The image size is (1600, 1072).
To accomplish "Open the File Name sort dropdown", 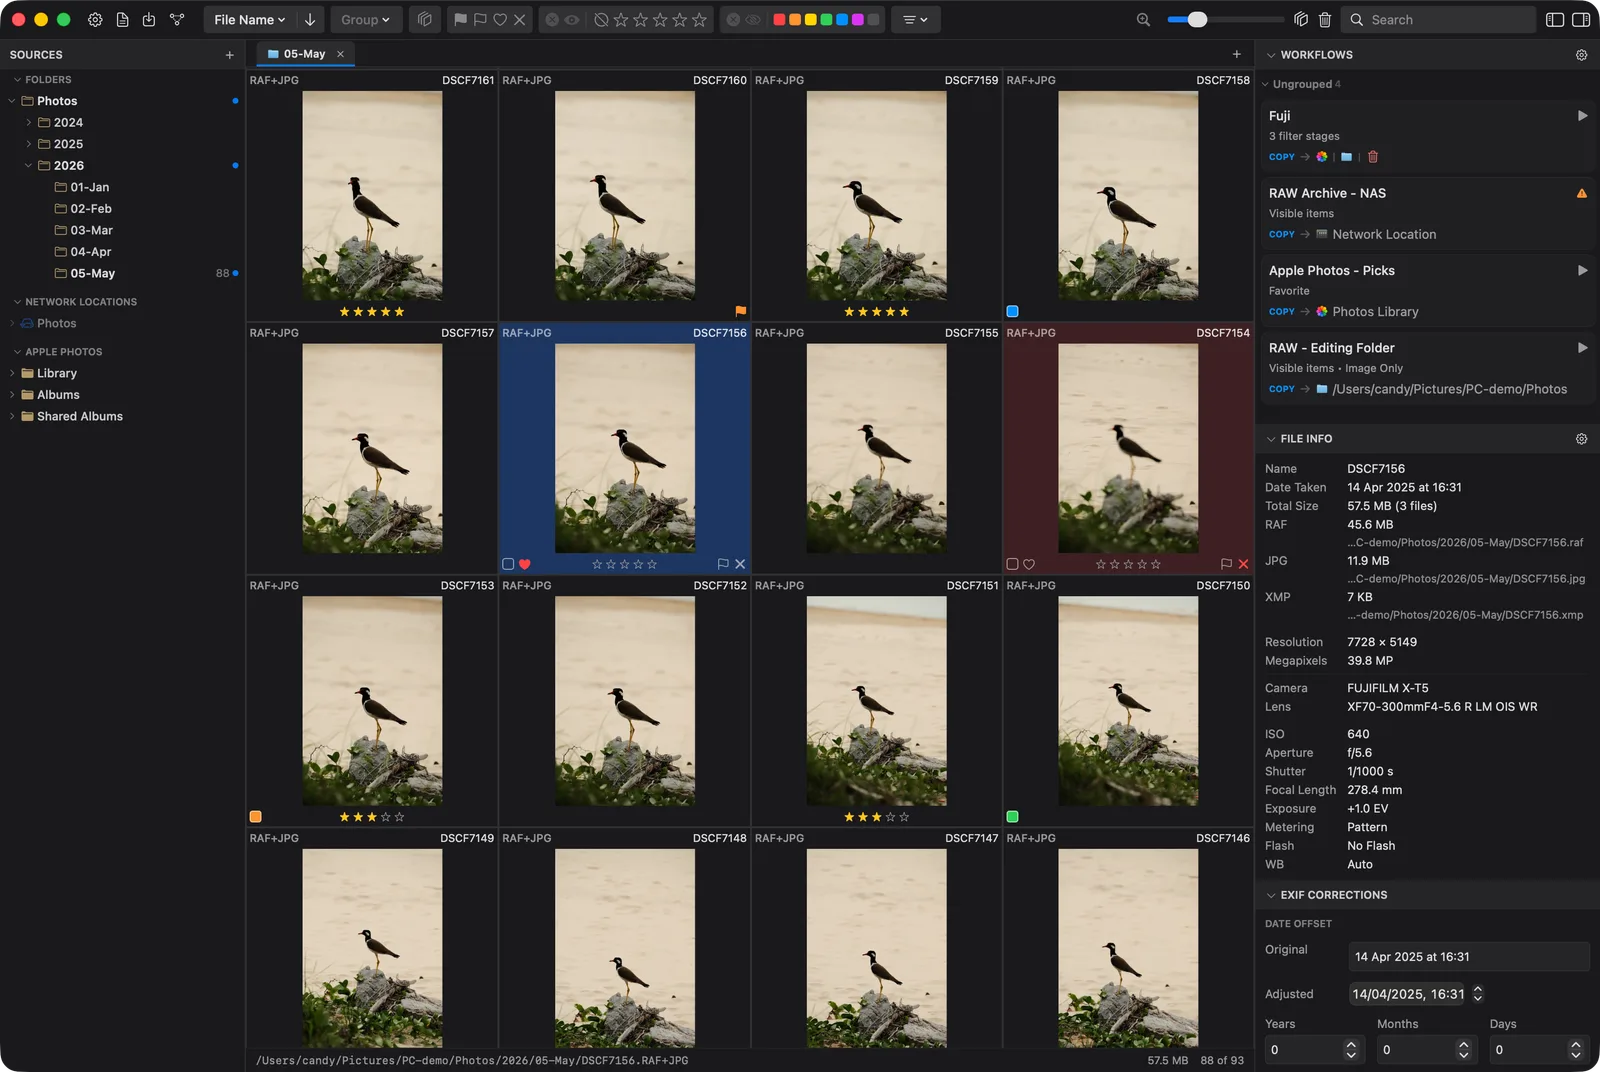I will pyautogui.click(x=250, y=20).
